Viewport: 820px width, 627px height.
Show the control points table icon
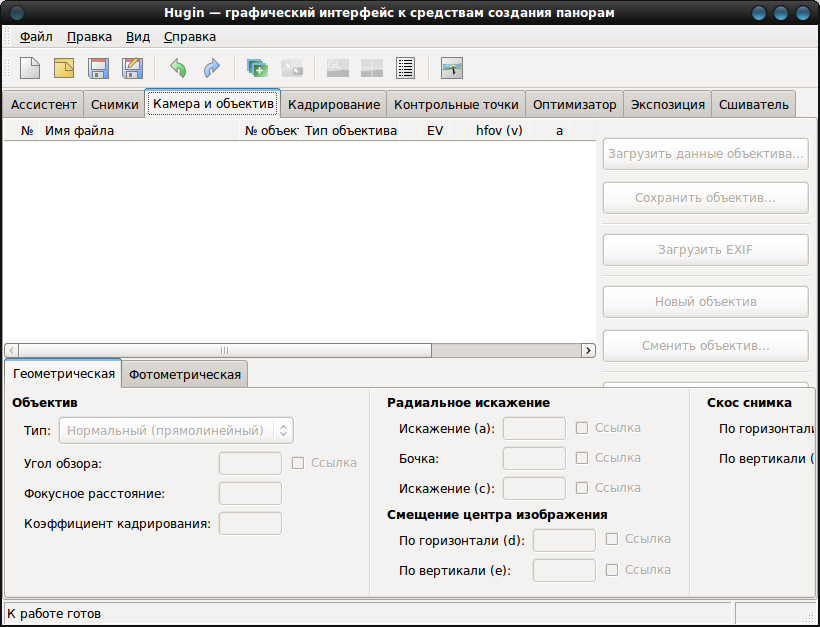point(406,68)
